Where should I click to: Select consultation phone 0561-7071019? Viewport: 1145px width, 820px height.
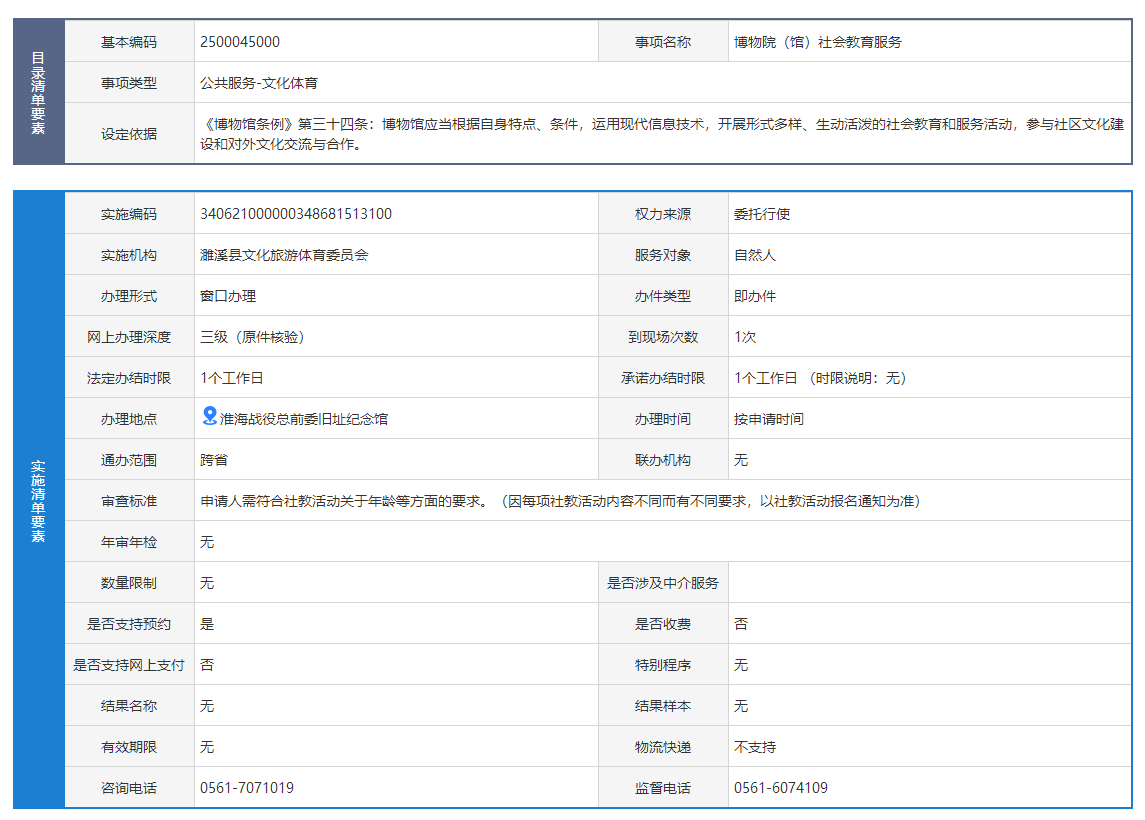248,788
